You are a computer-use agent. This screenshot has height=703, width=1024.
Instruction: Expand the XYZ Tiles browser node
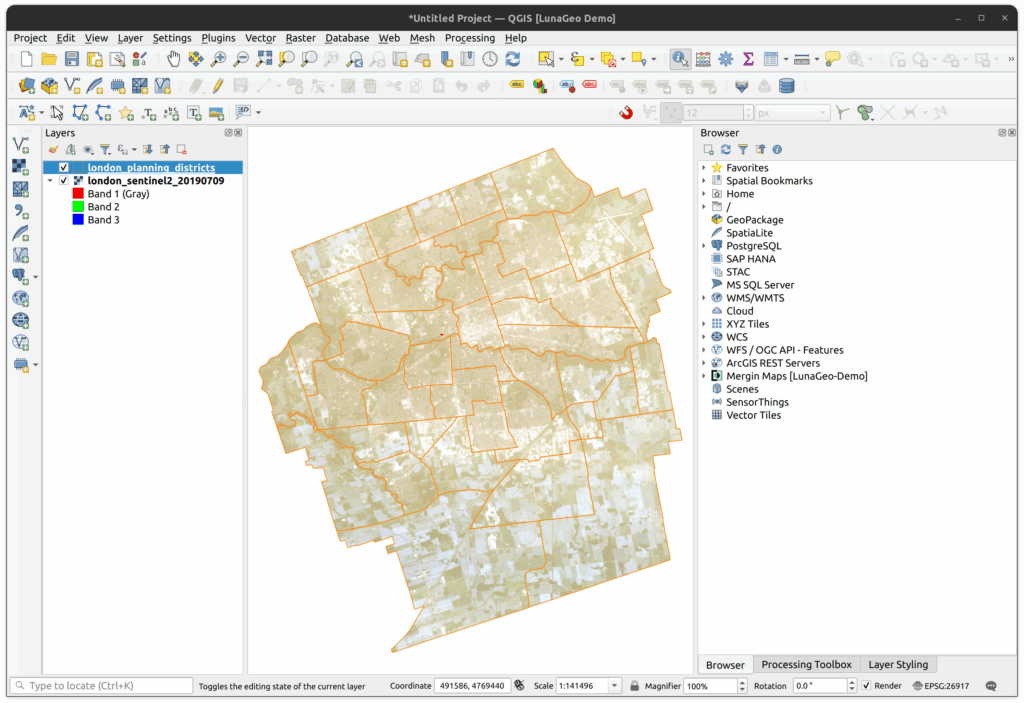click(x=704, y=324)
